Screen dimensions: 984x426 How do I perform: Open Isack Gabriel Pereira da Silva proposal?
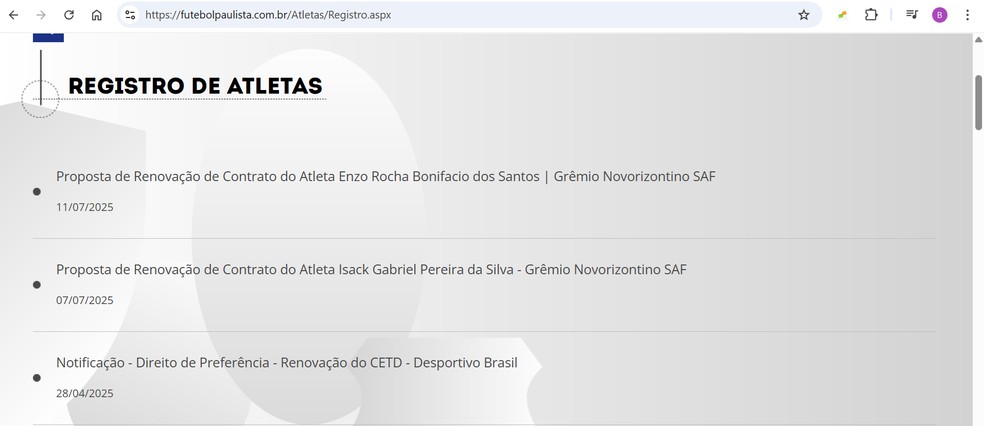coord(371,270)
